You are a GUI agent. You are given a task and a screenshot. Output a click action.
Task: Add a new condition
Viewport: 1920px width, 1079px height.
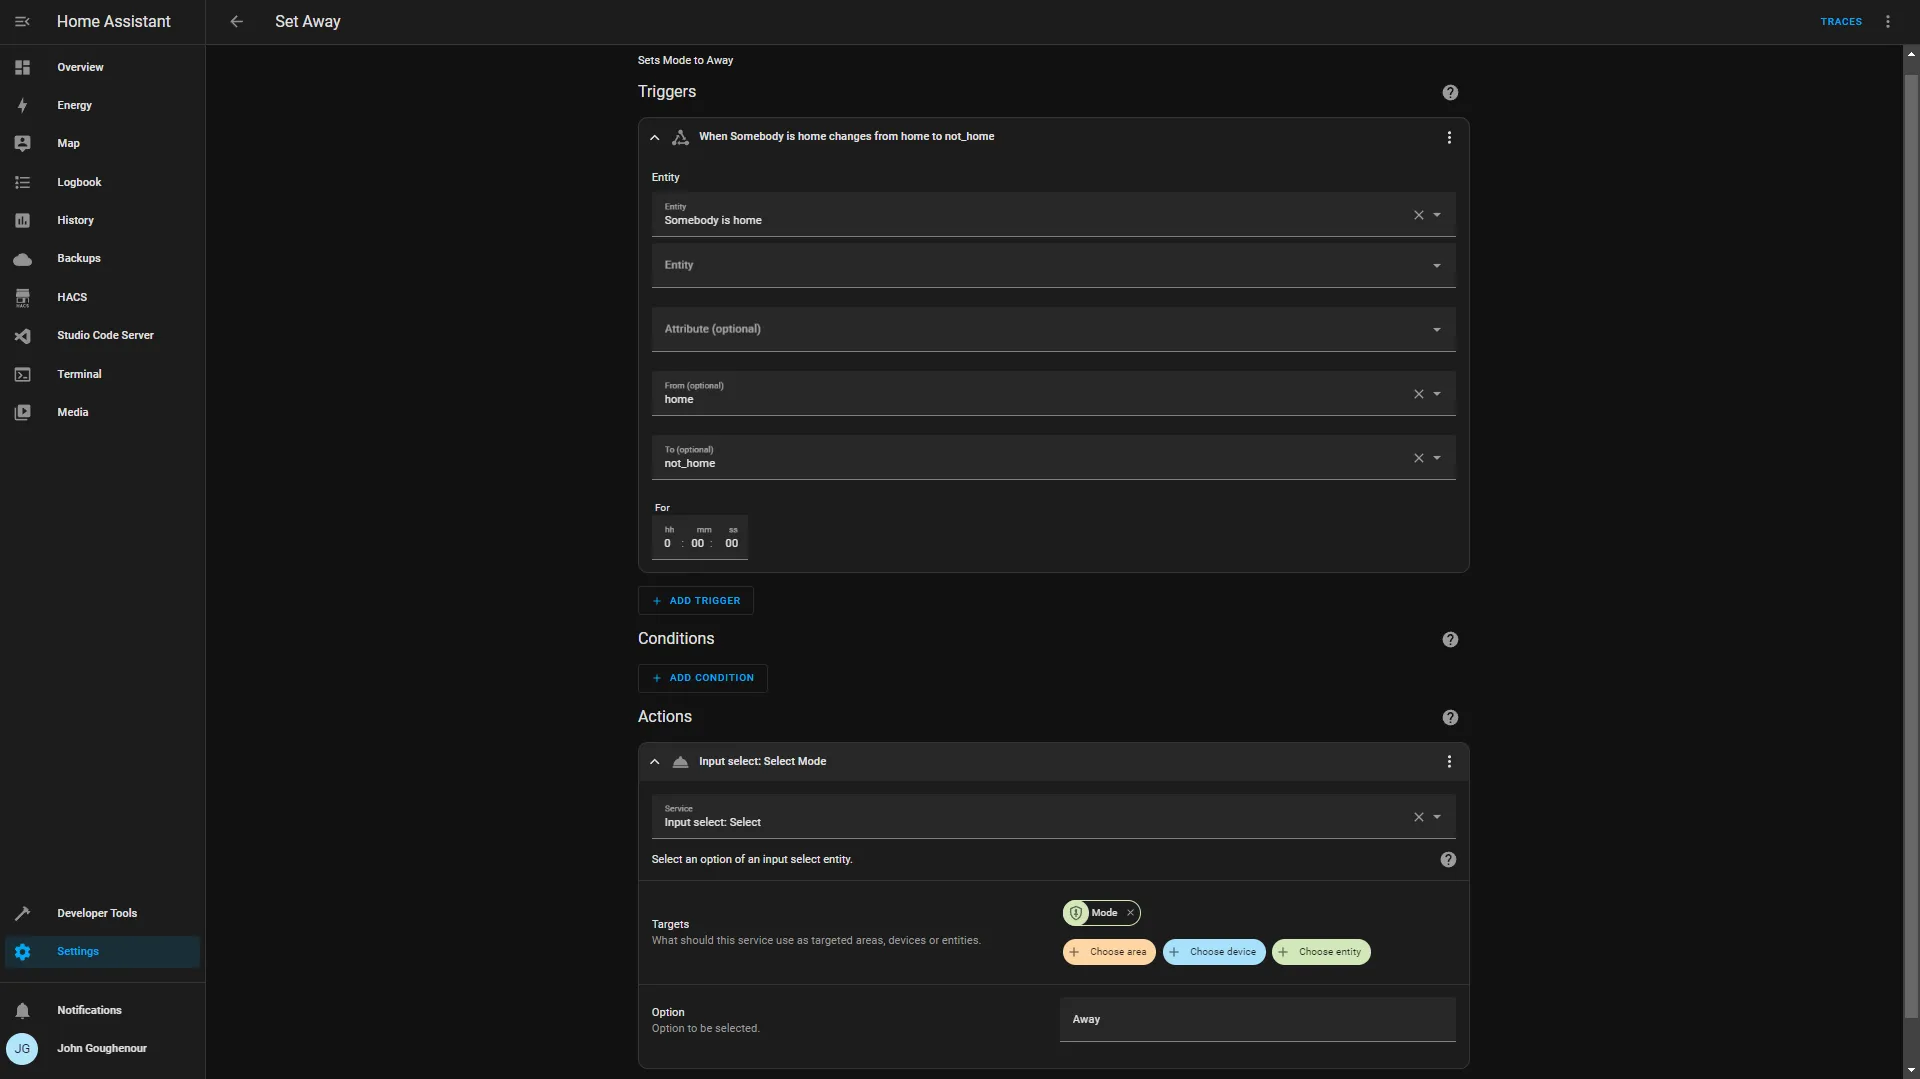point(703,678)
